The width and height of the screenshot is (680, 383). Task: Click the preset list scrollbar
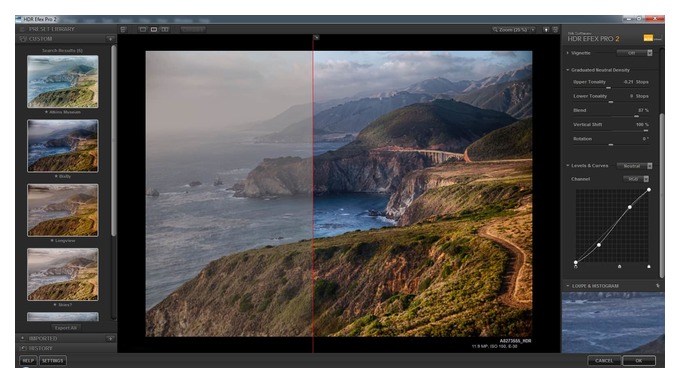[114, 141]
